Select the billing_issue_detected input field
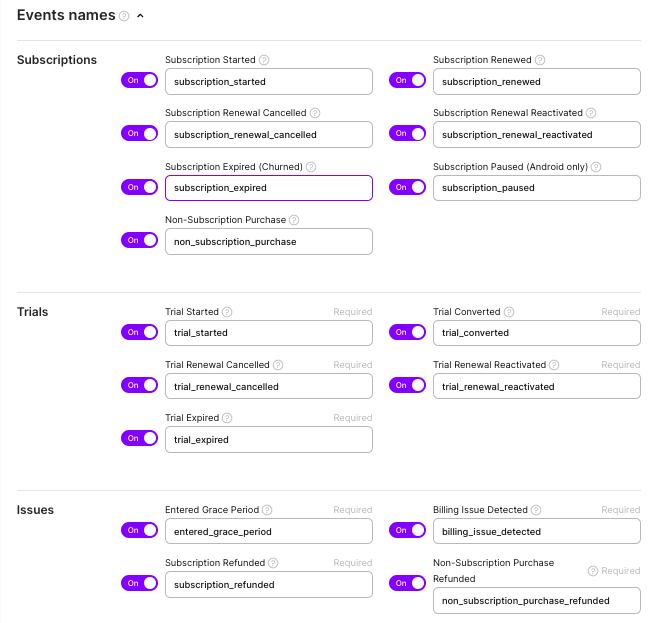This screenshot has height=623, width=667. coord(537,531)
